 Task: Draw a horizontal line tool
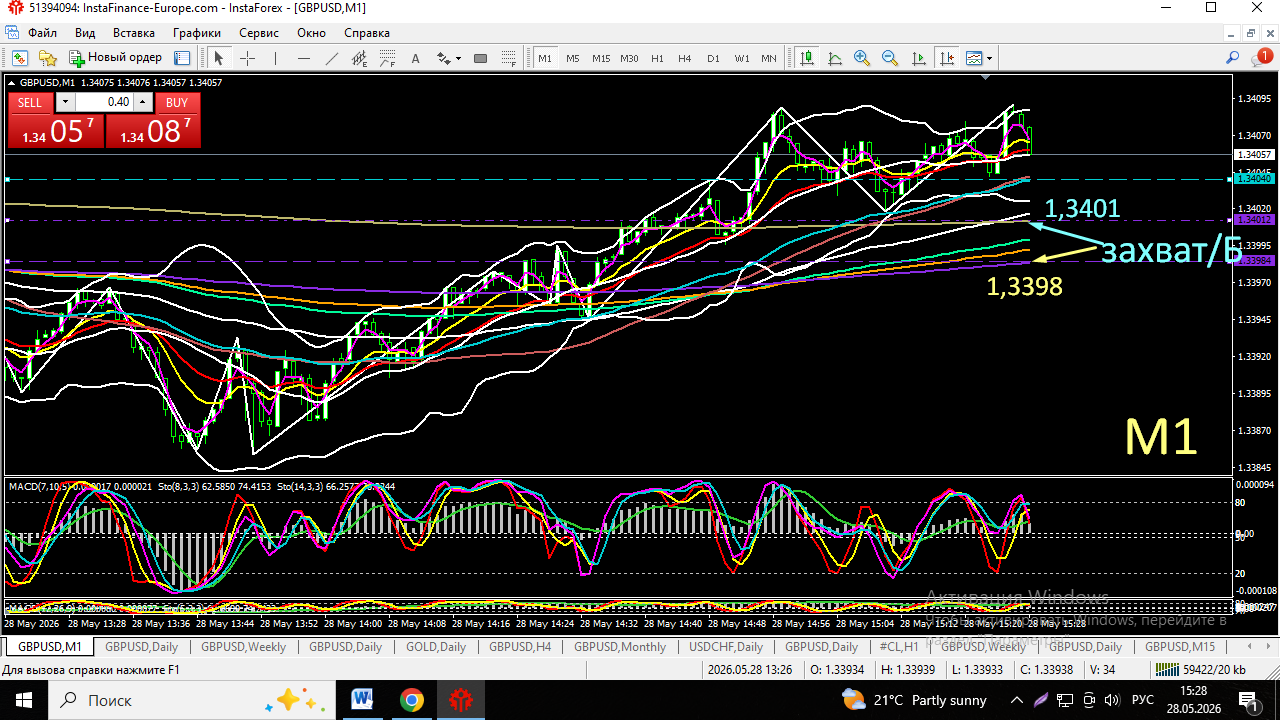[x=304, y=58]
